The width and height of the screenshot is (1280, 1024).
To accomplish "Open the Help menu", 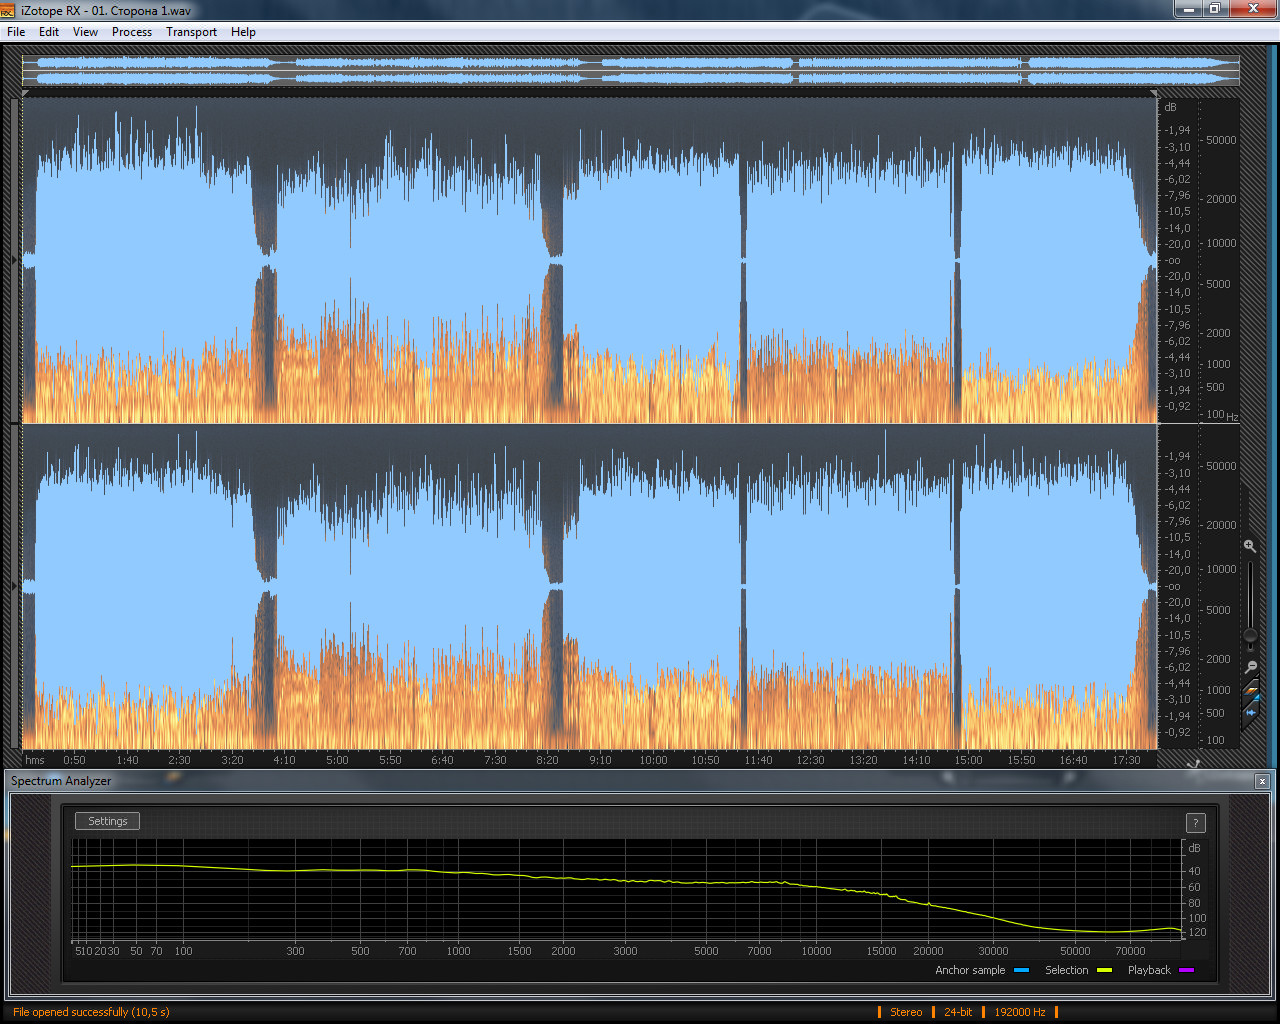I will 243,32.
